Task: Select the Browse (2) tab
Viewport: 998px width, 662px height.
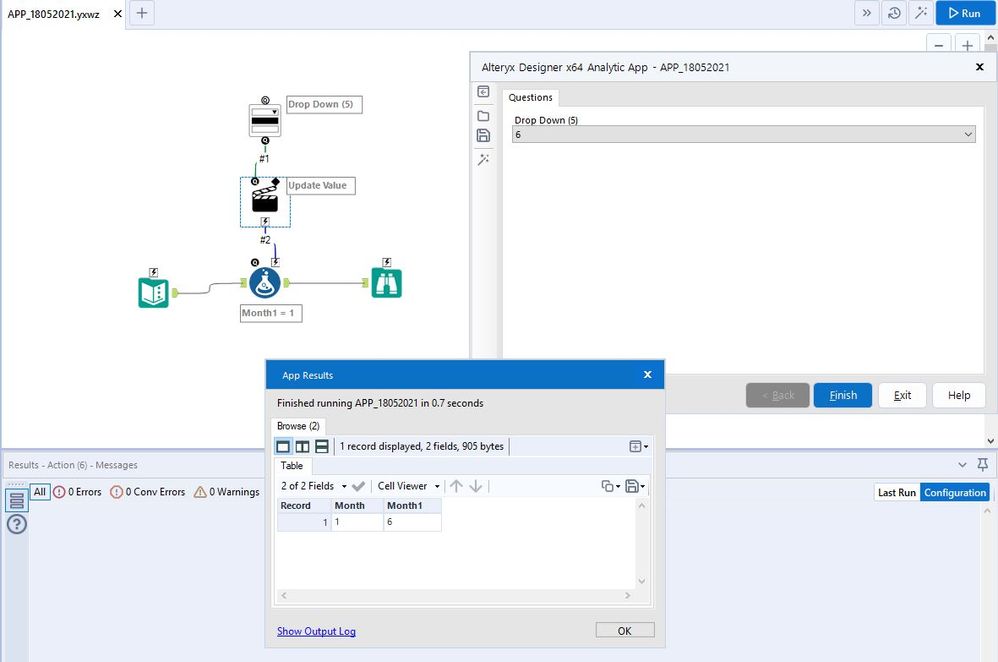Action: point(298,426)
